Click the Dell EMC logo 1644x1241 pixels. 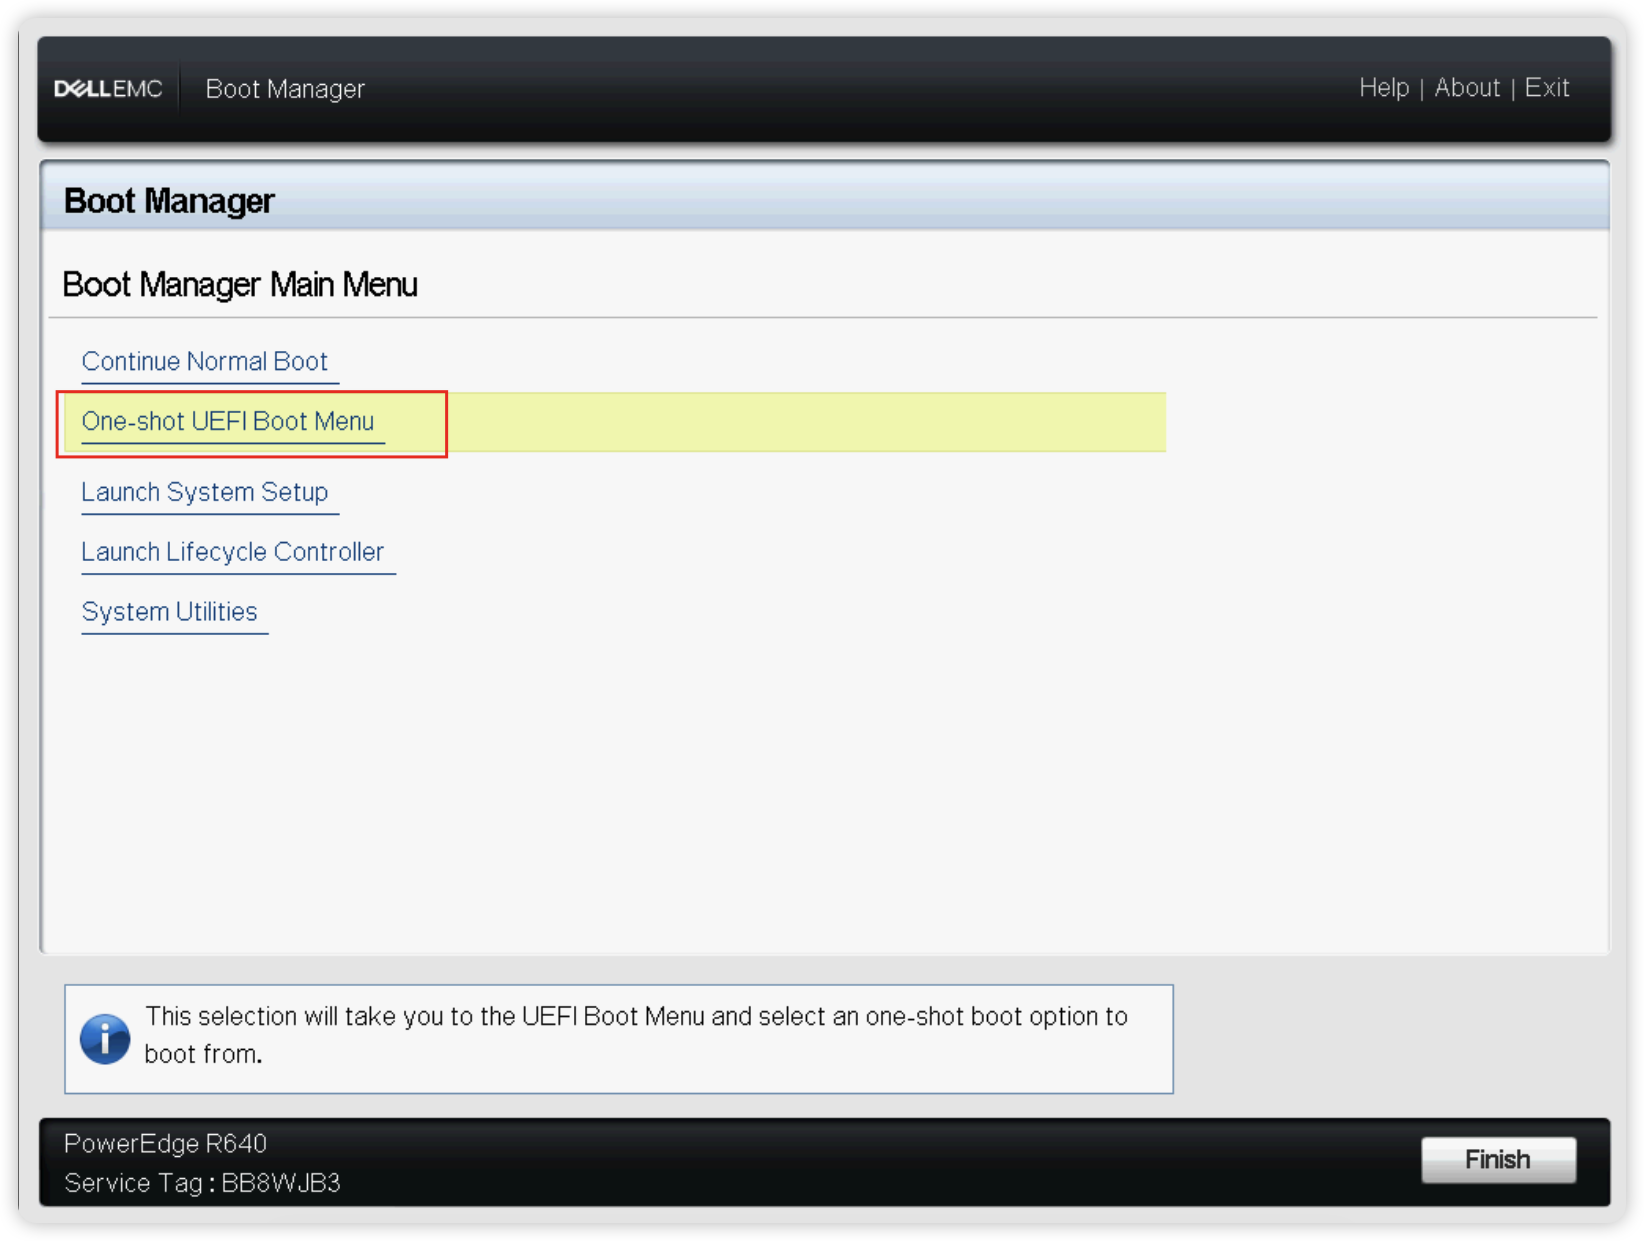coord(108,89)
